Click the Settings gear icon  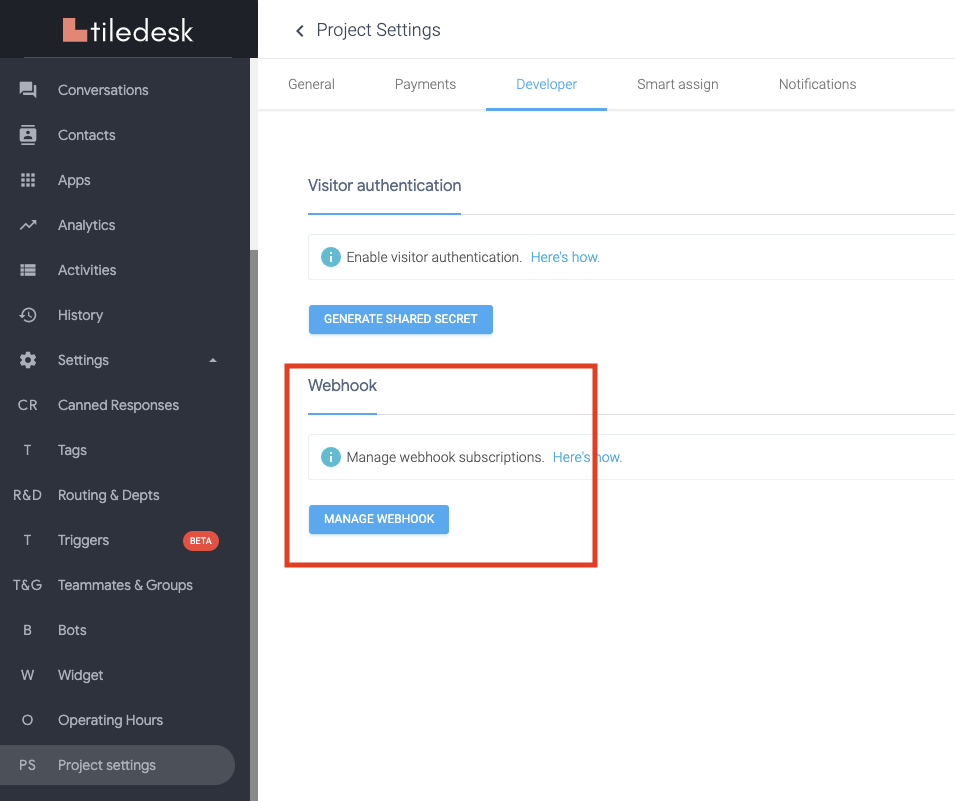click(28, 360)
